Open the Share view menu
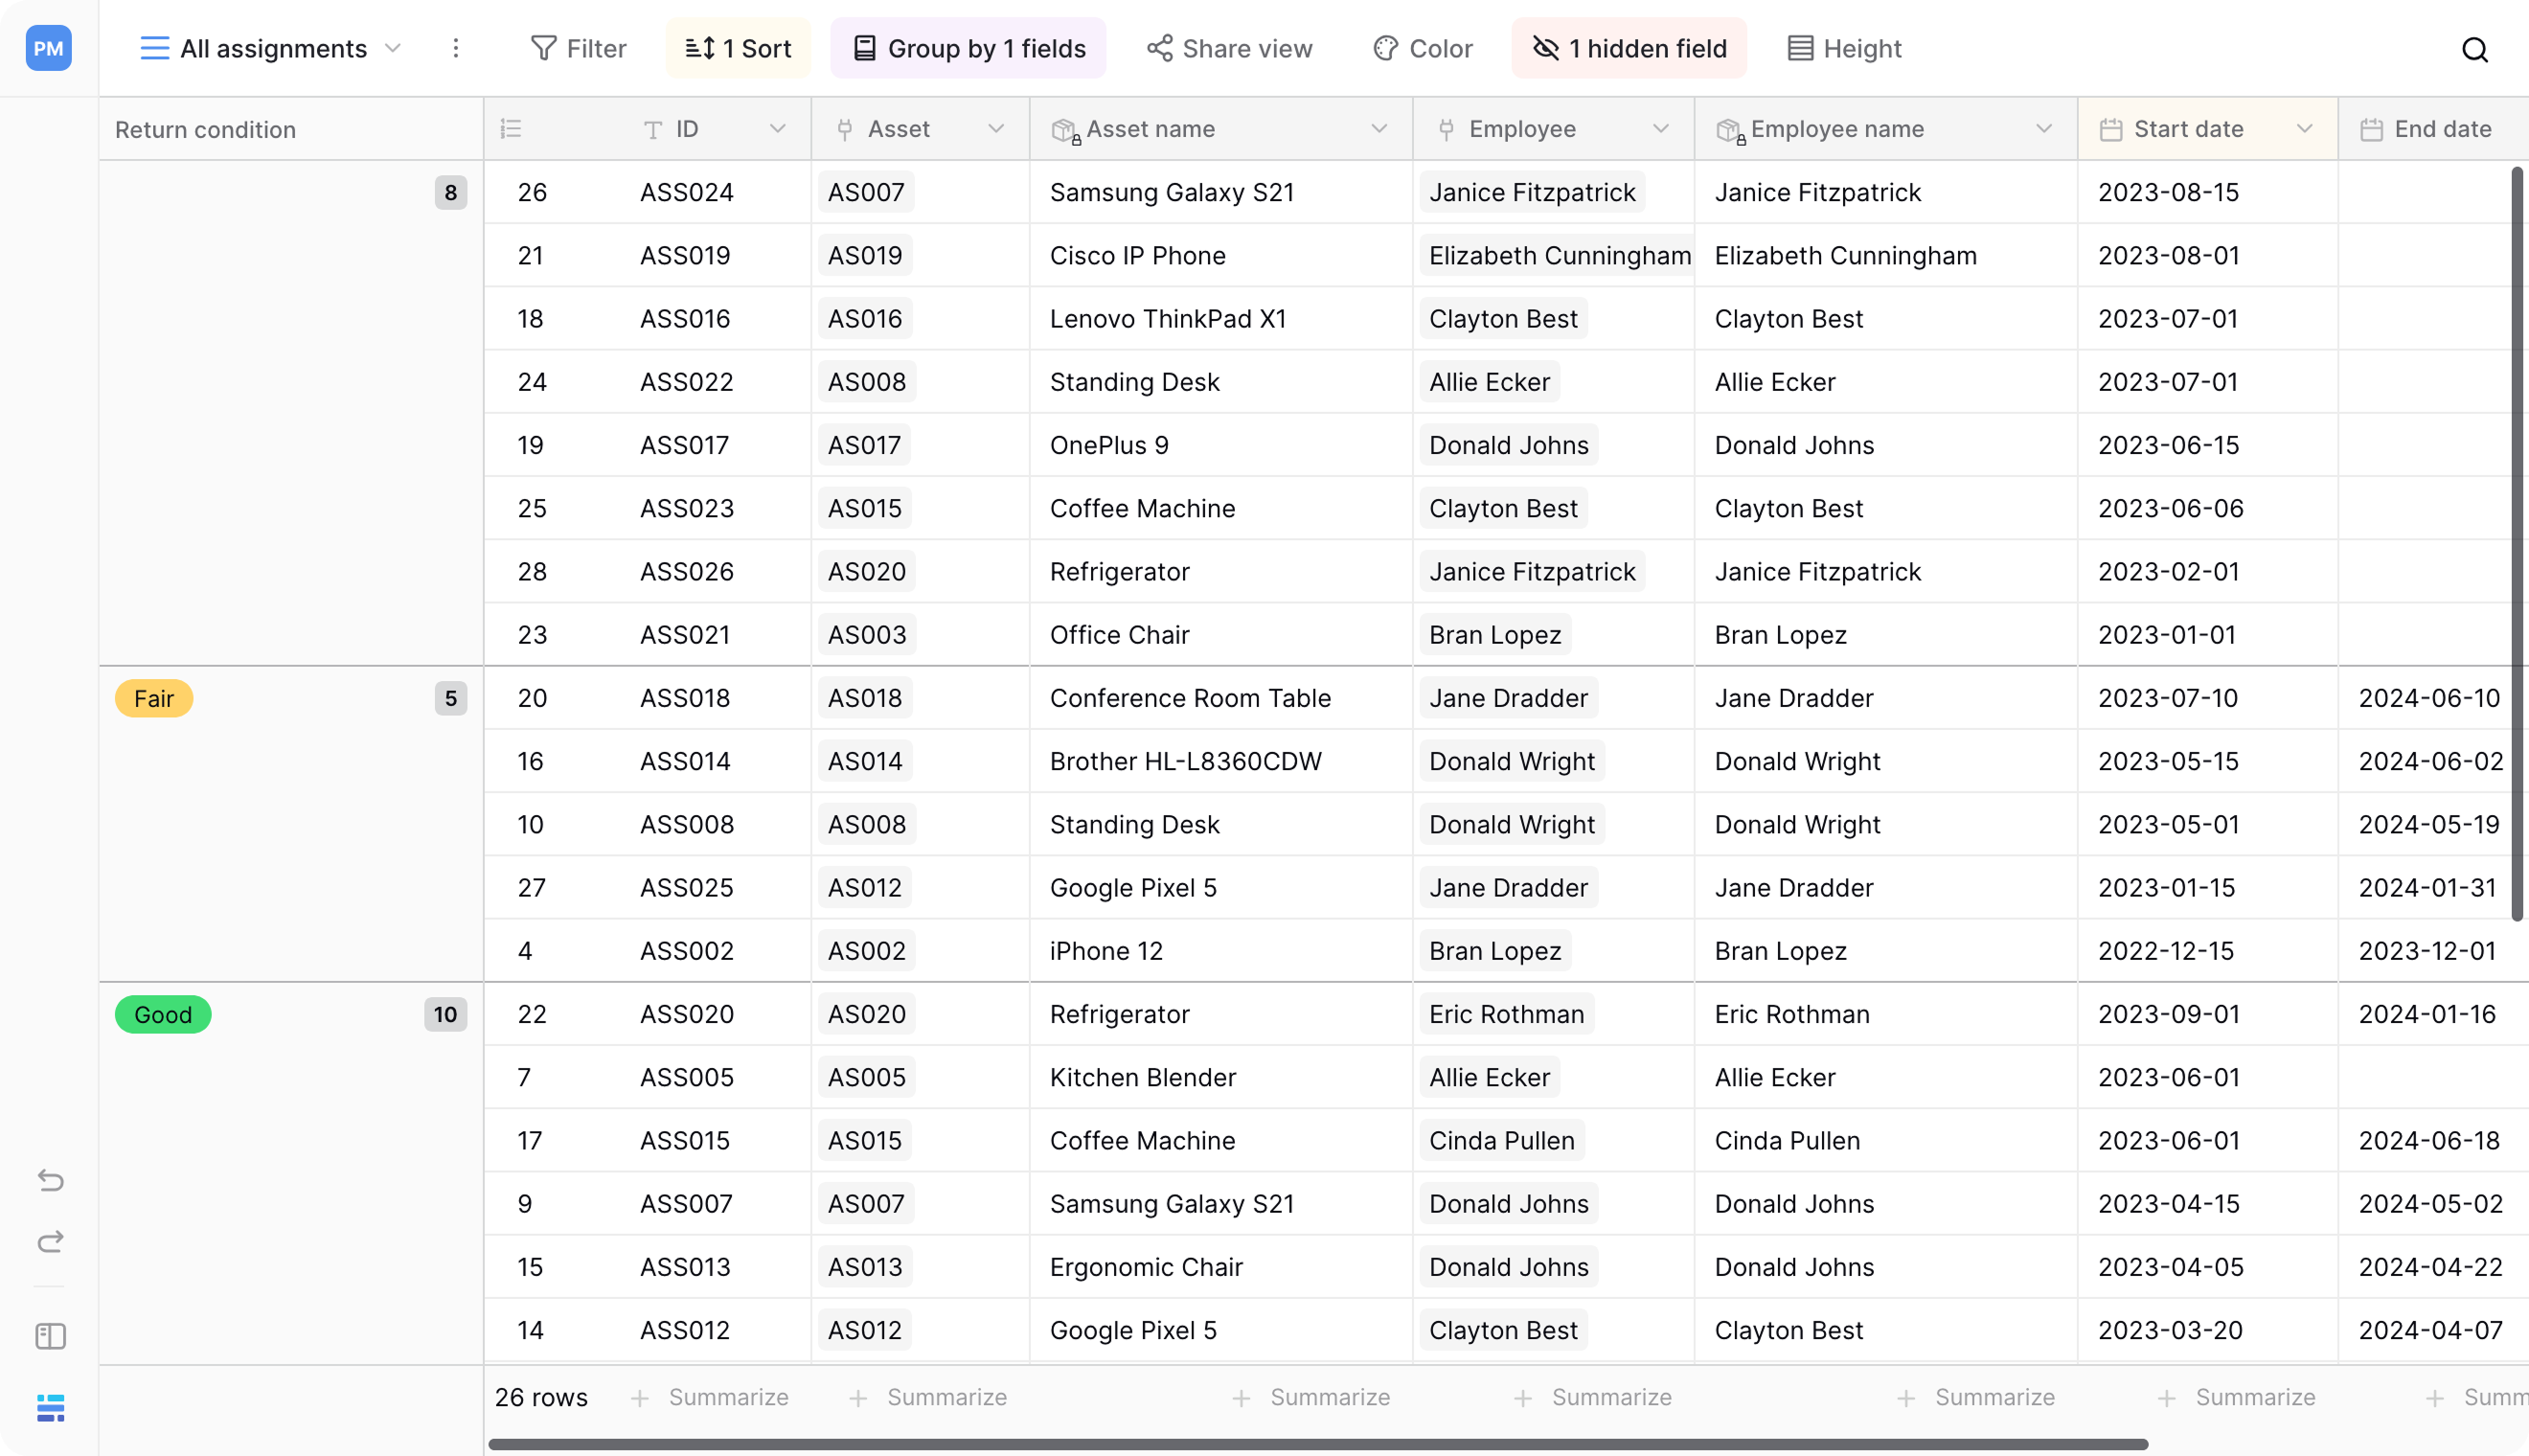Image resolution: width=2529 pixels, height=1456 pixels. (1229, 48)
